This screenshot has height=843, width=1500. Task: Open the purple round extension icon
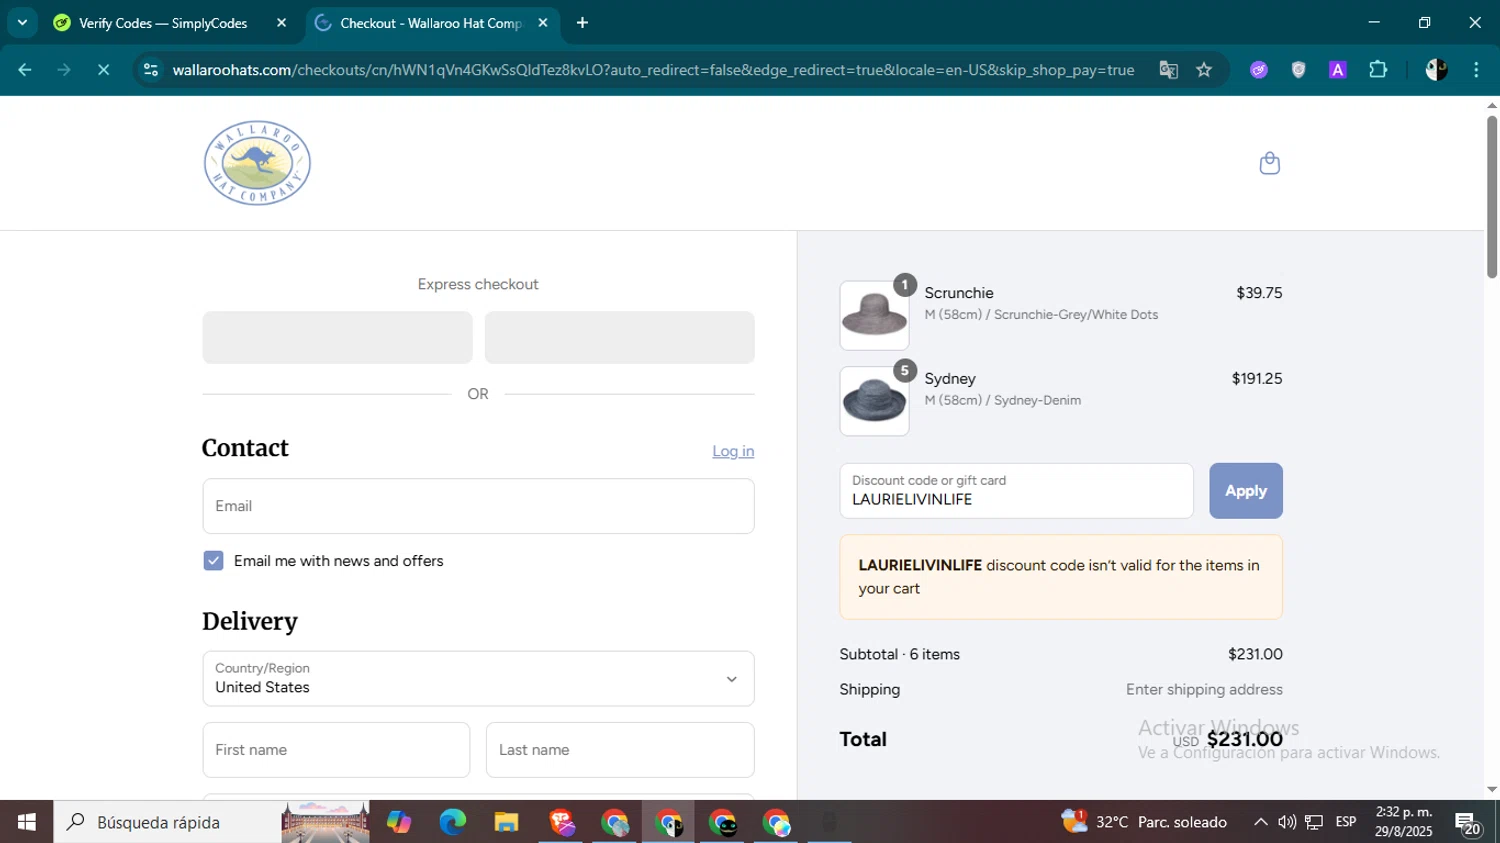click(x=1258, y=70)
